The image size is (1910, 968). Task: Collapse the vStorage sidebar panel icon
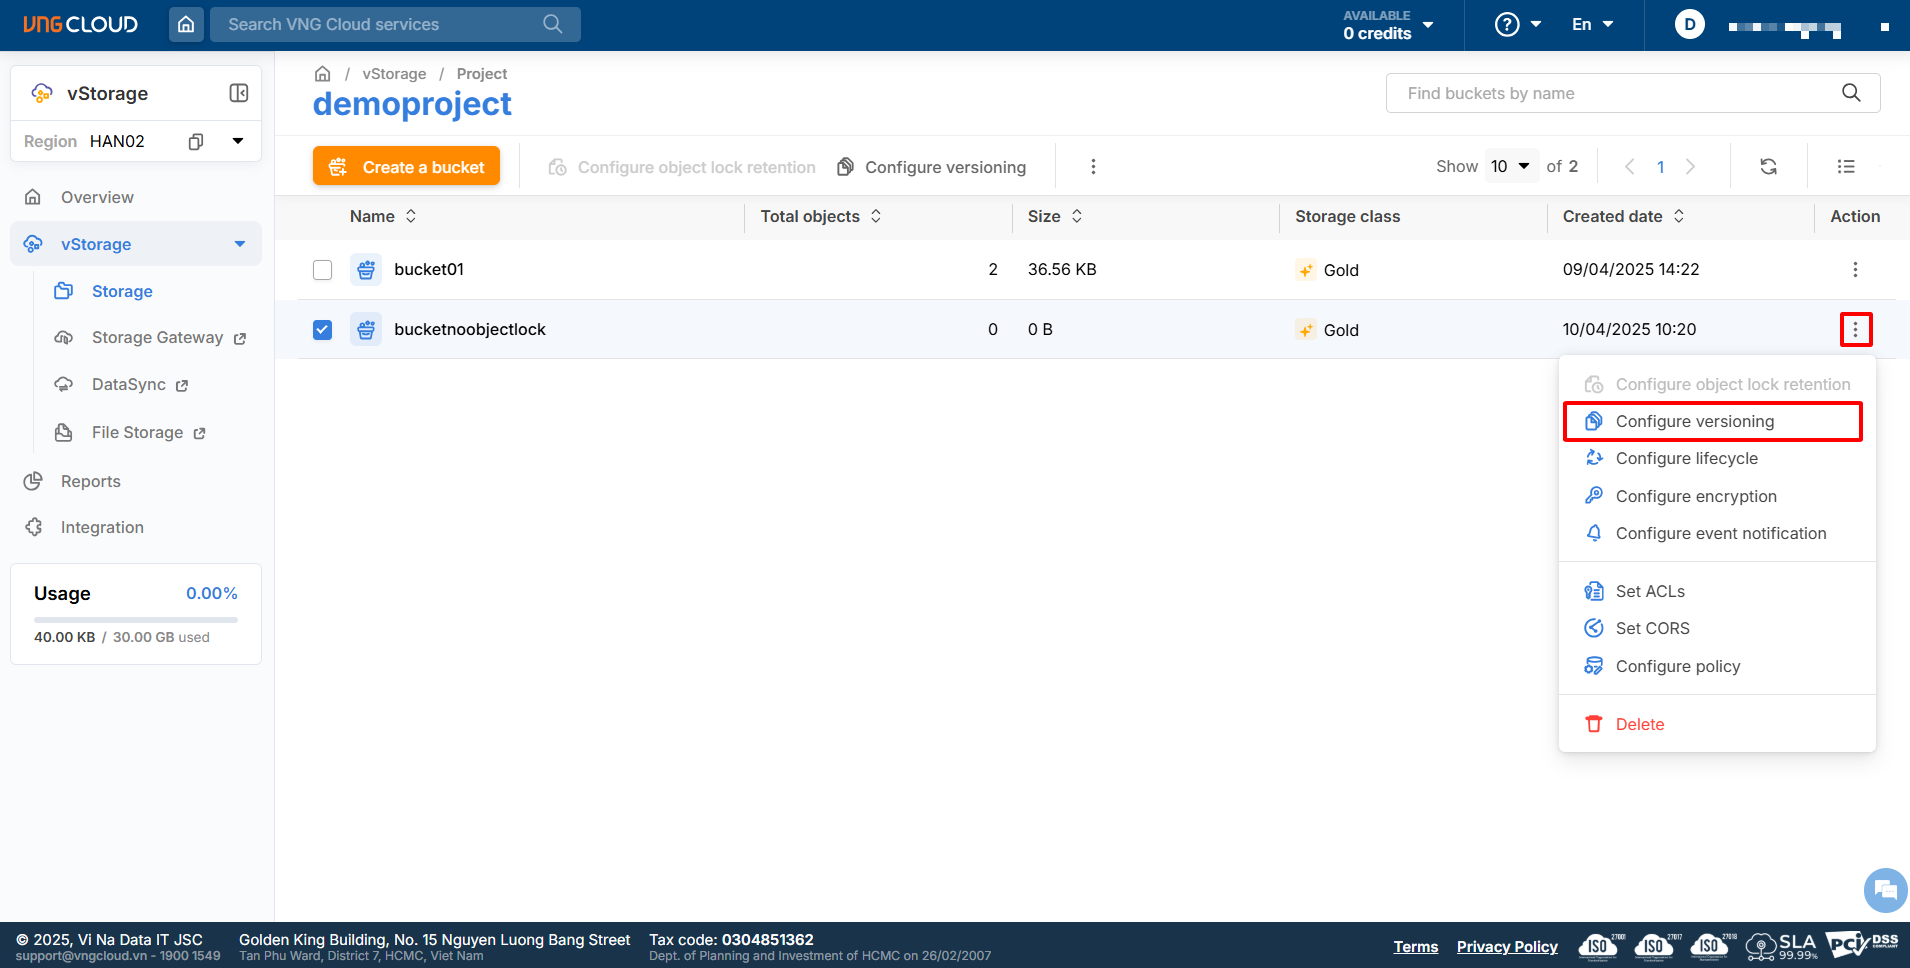(x=239, y=93)
